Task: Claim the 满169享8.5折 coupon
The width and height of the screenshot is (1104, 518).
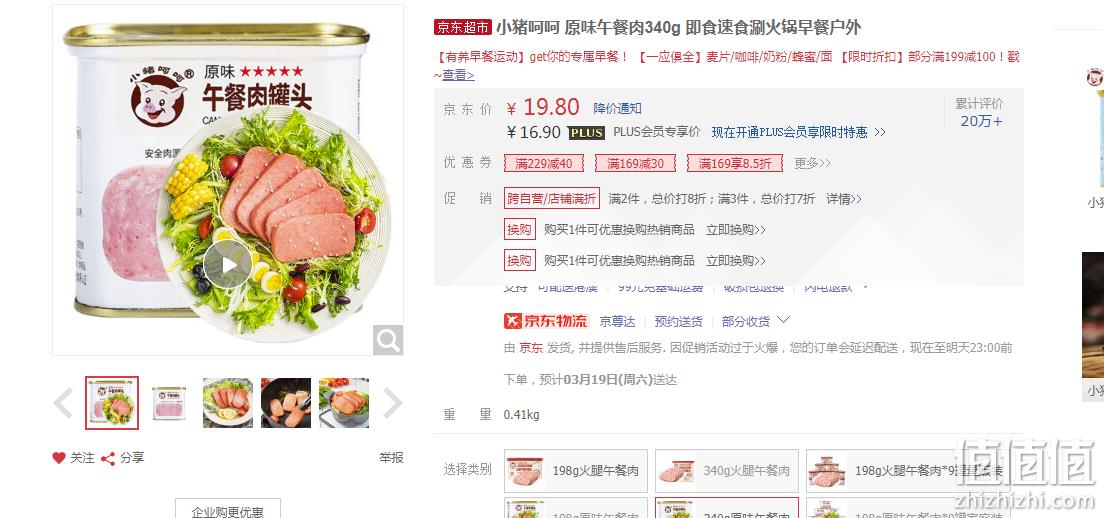Action: 734,164
